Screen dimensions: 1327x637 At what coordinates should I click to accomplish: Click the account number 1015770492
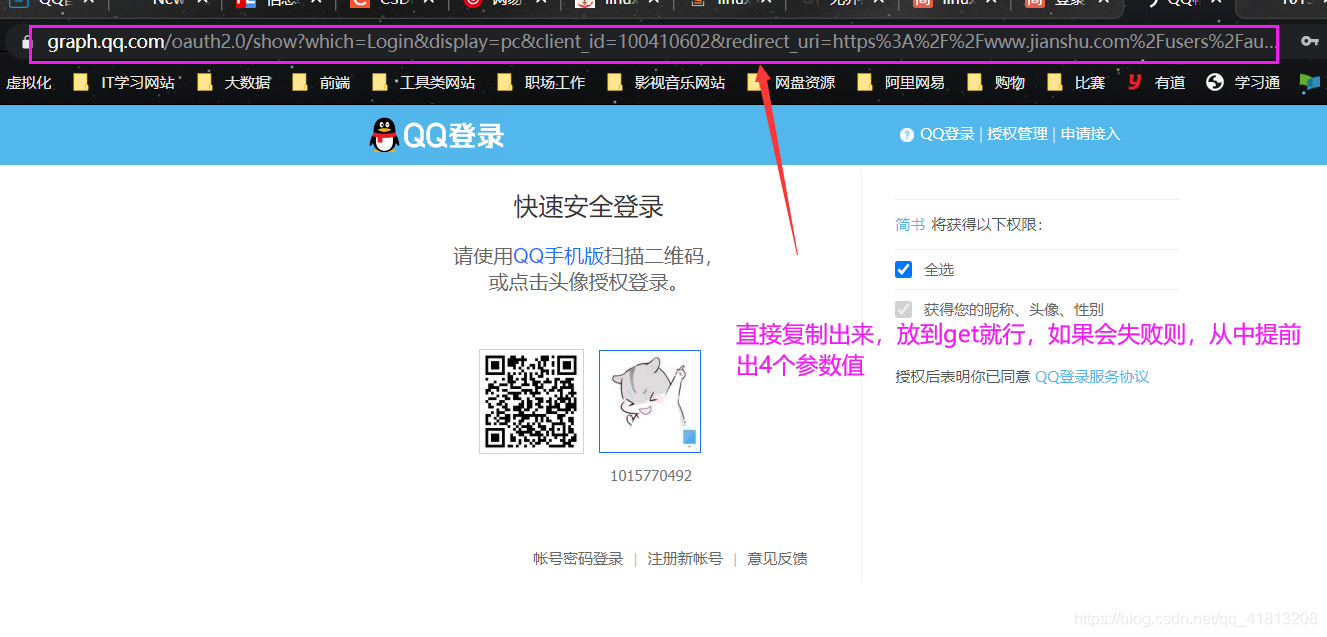(651, 476)
